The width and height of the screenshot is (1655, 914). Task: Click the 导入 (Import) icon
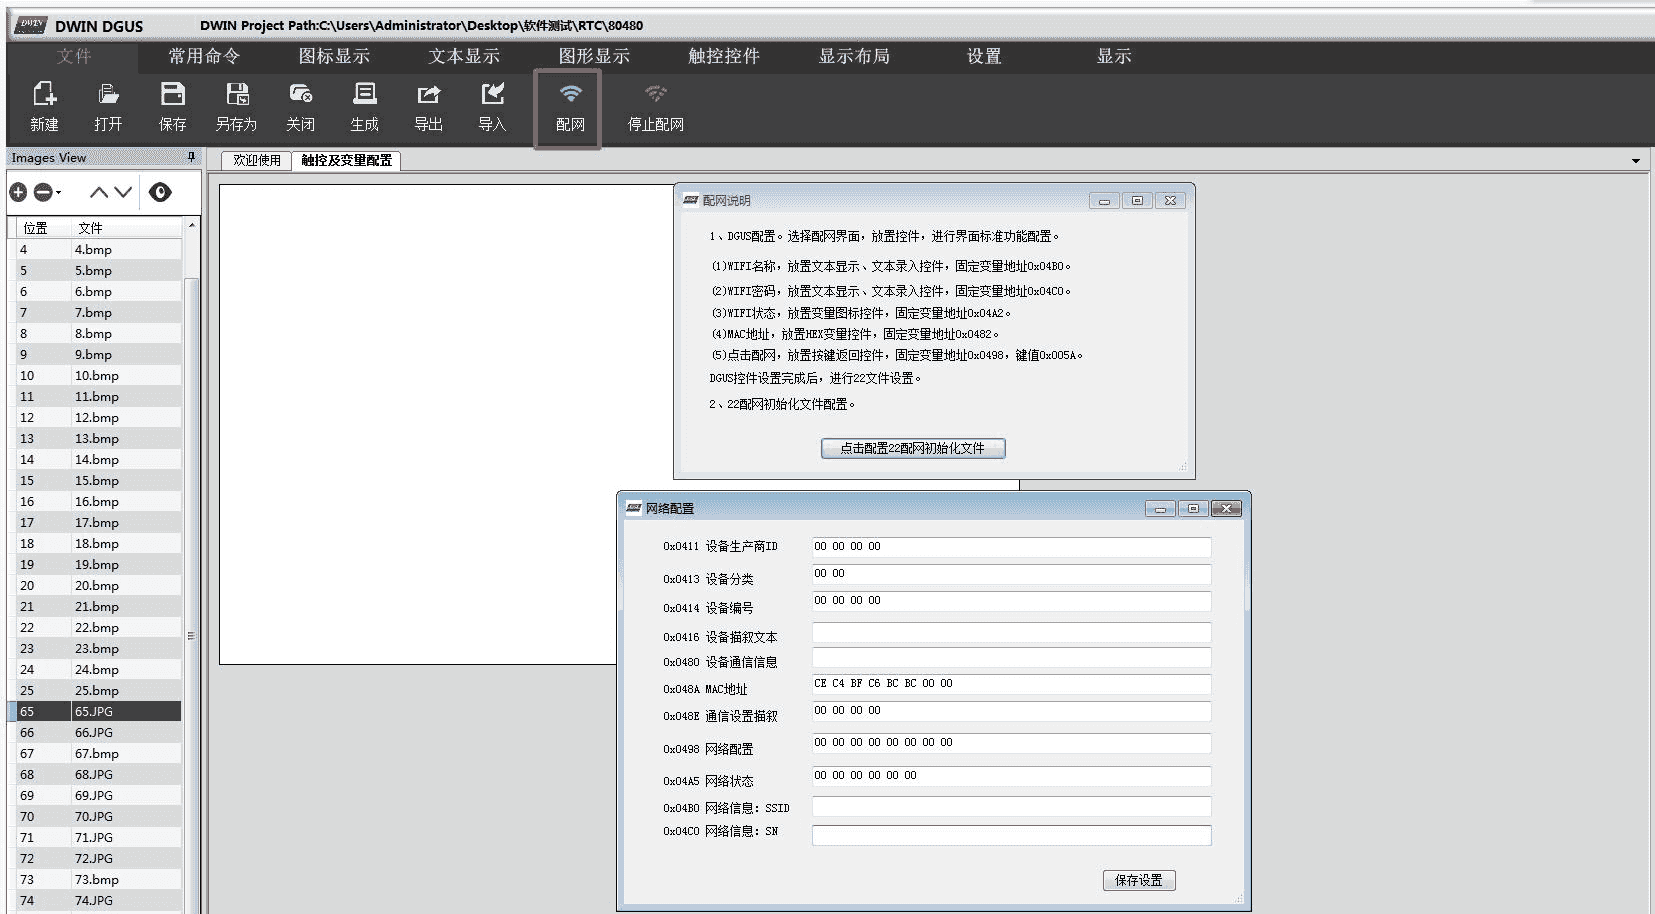(x=492, y=106)
